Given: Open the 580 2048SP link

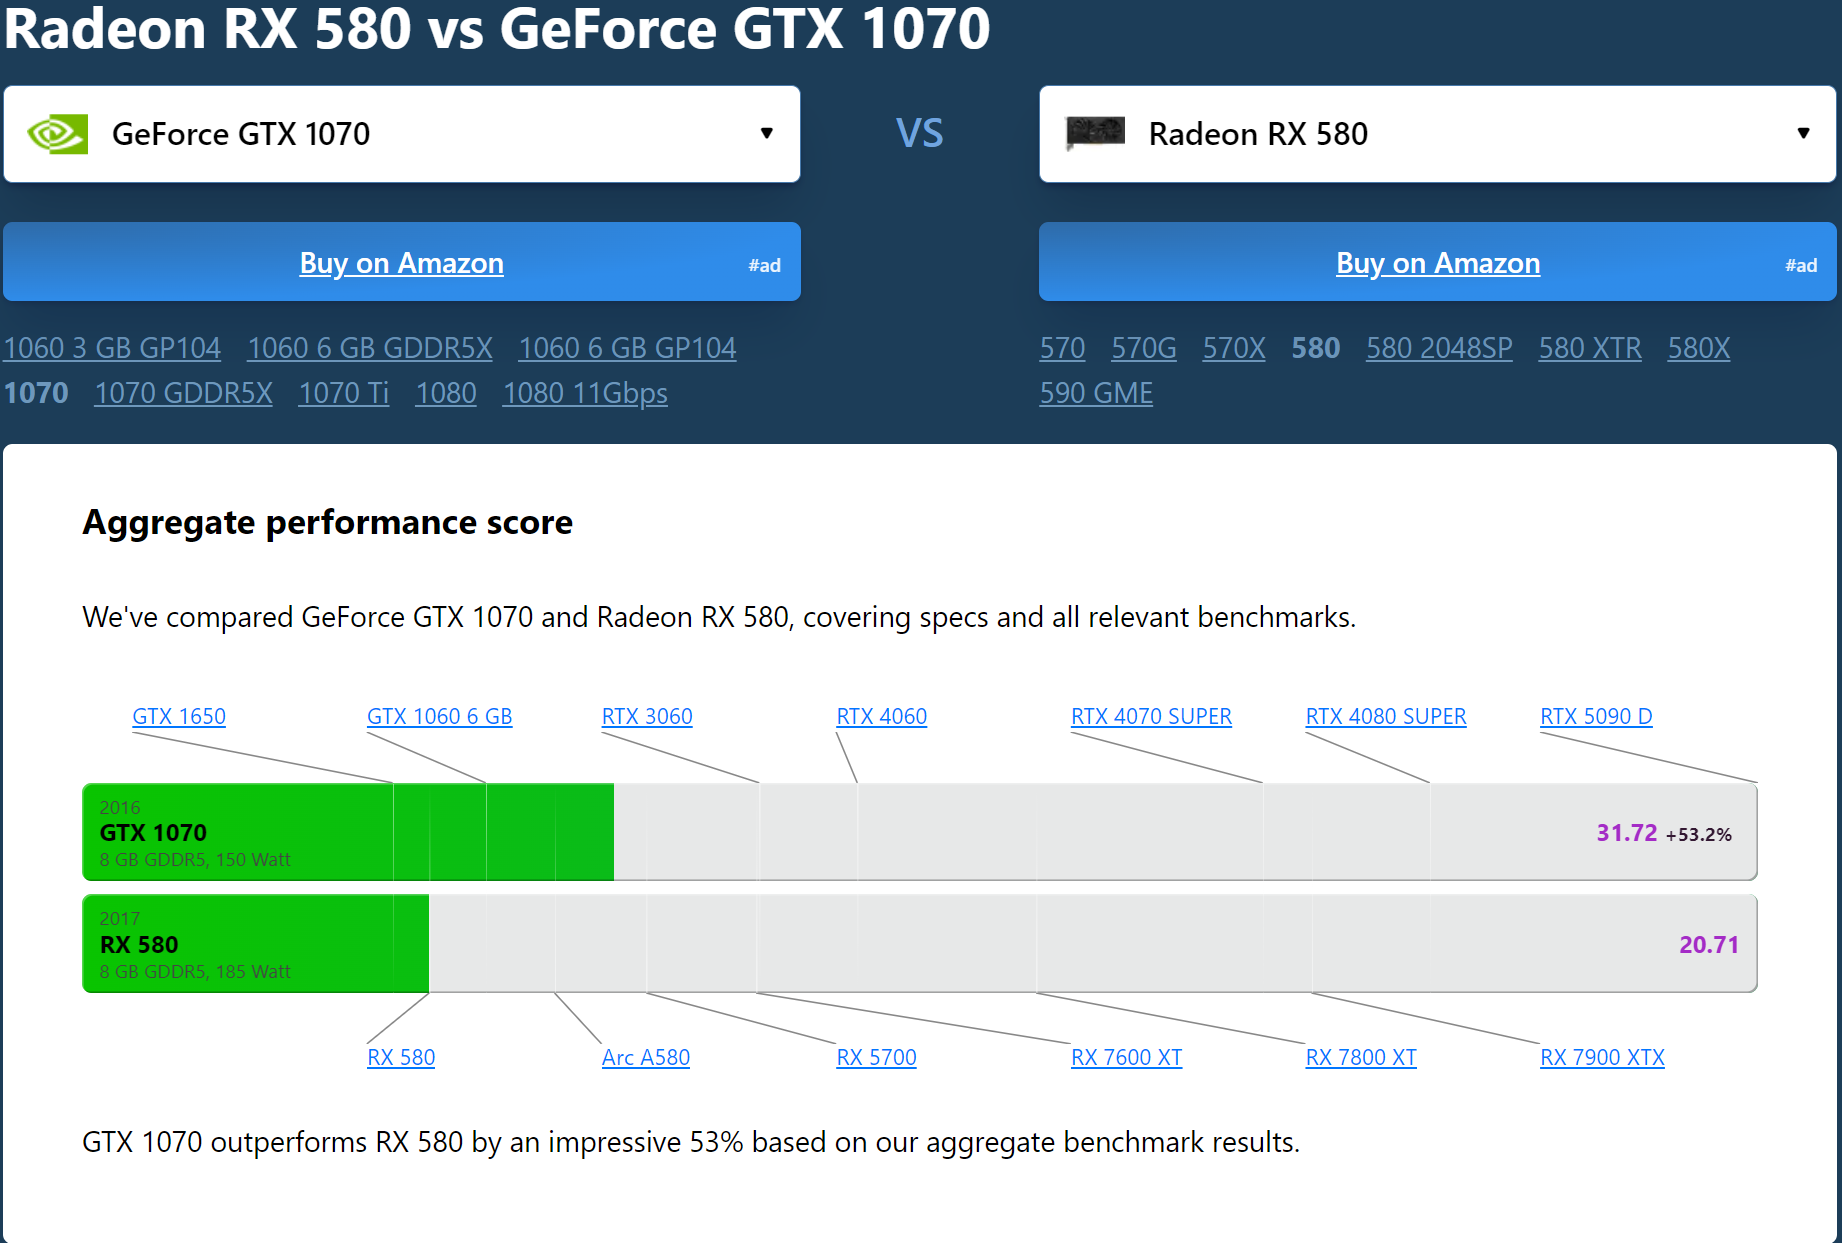Looking at the screenshot, I should tap(1439, 348).
